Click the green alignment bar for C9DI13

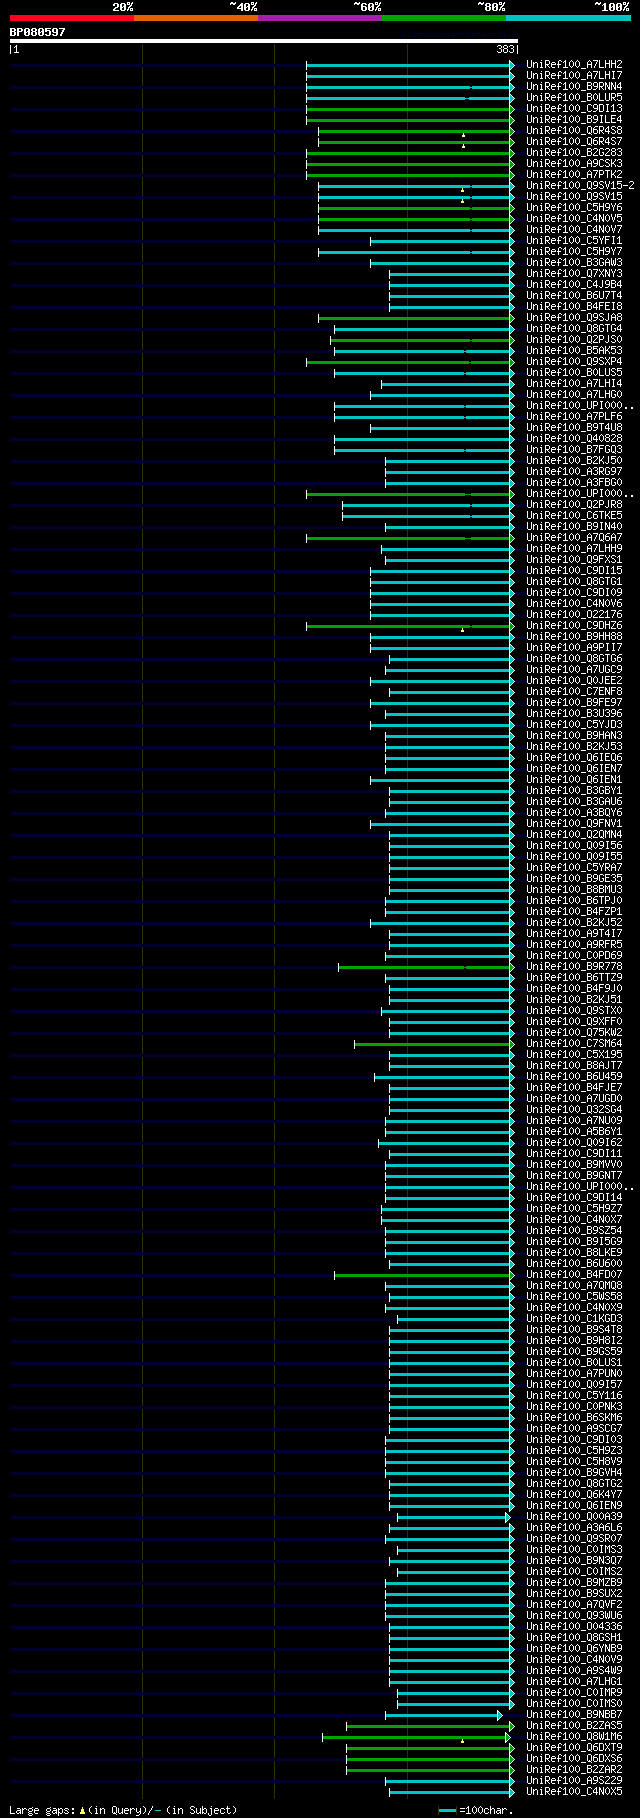click(411, 109)
